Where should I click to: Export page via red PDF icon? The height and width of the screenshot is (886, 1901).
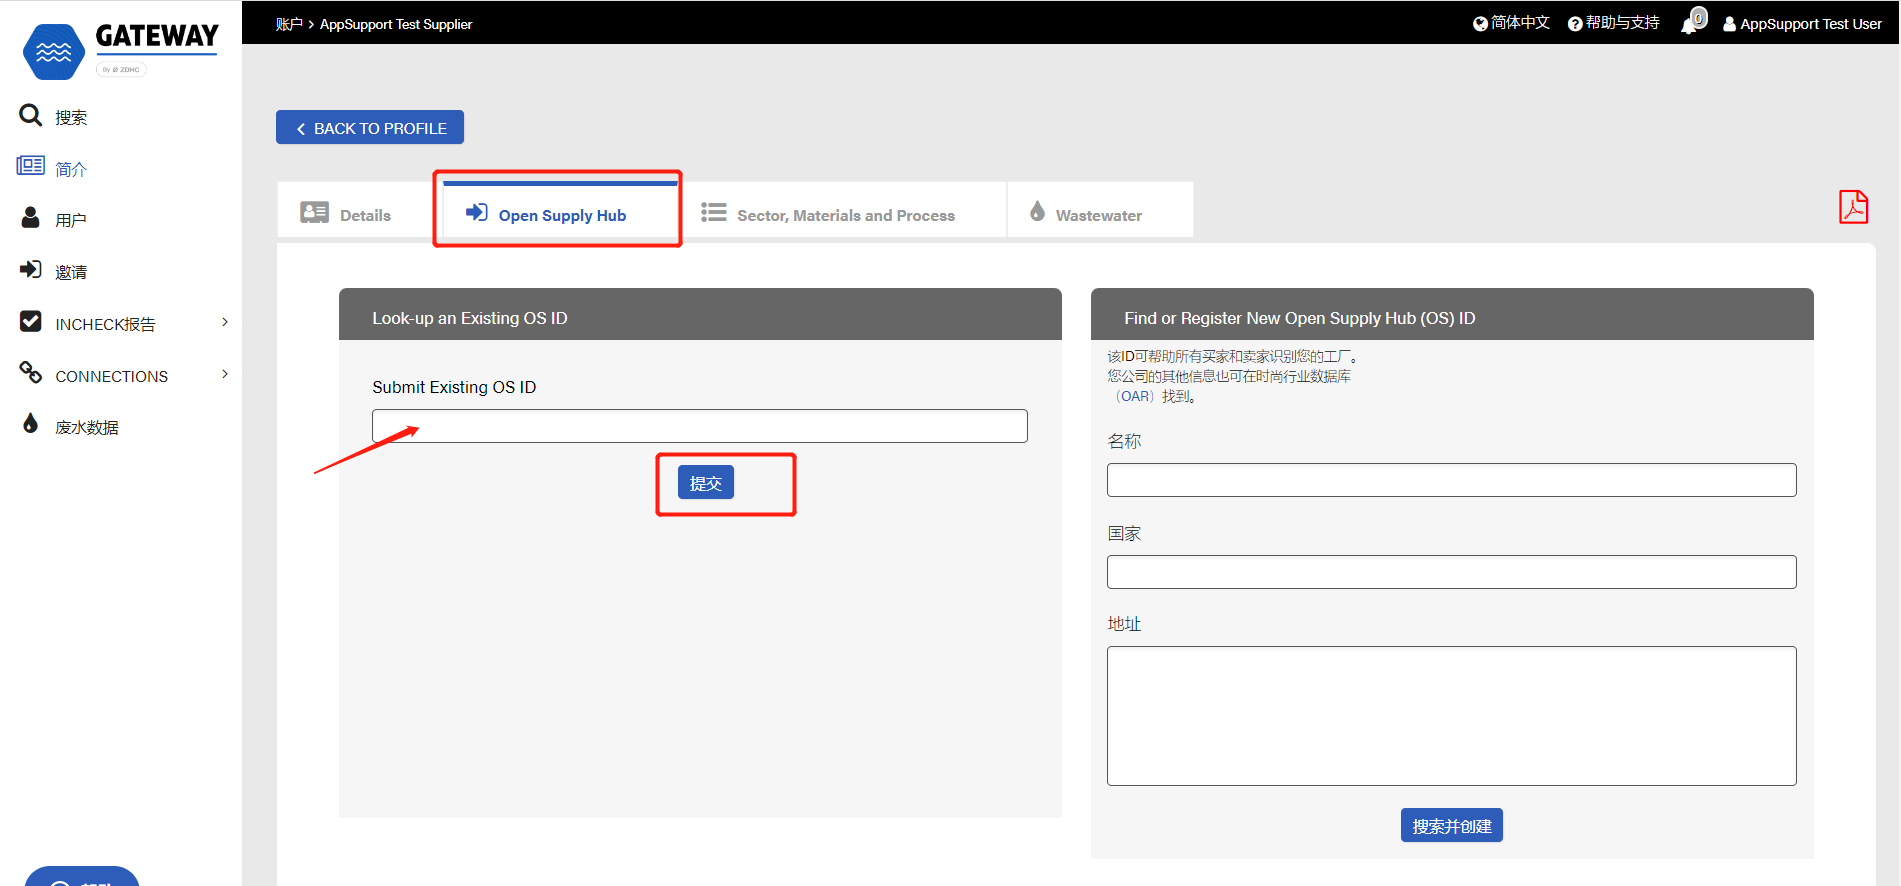1853,207
